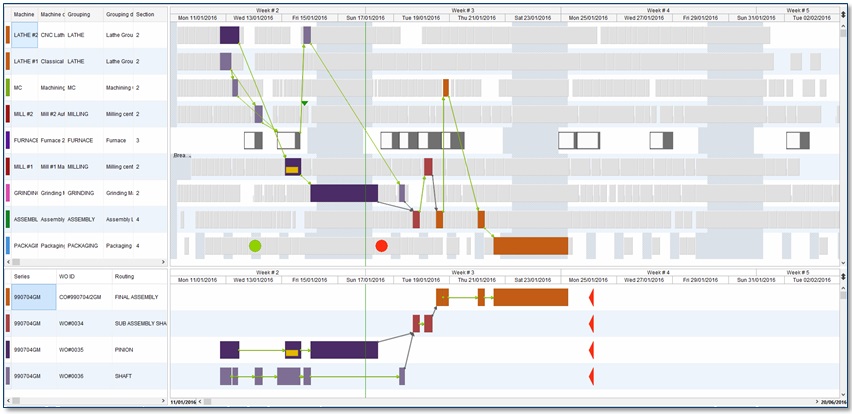The height and width of the screenshot is (414, 852).
Task: Click green color swatch of MC row
Action: click(x=8, y=87)
